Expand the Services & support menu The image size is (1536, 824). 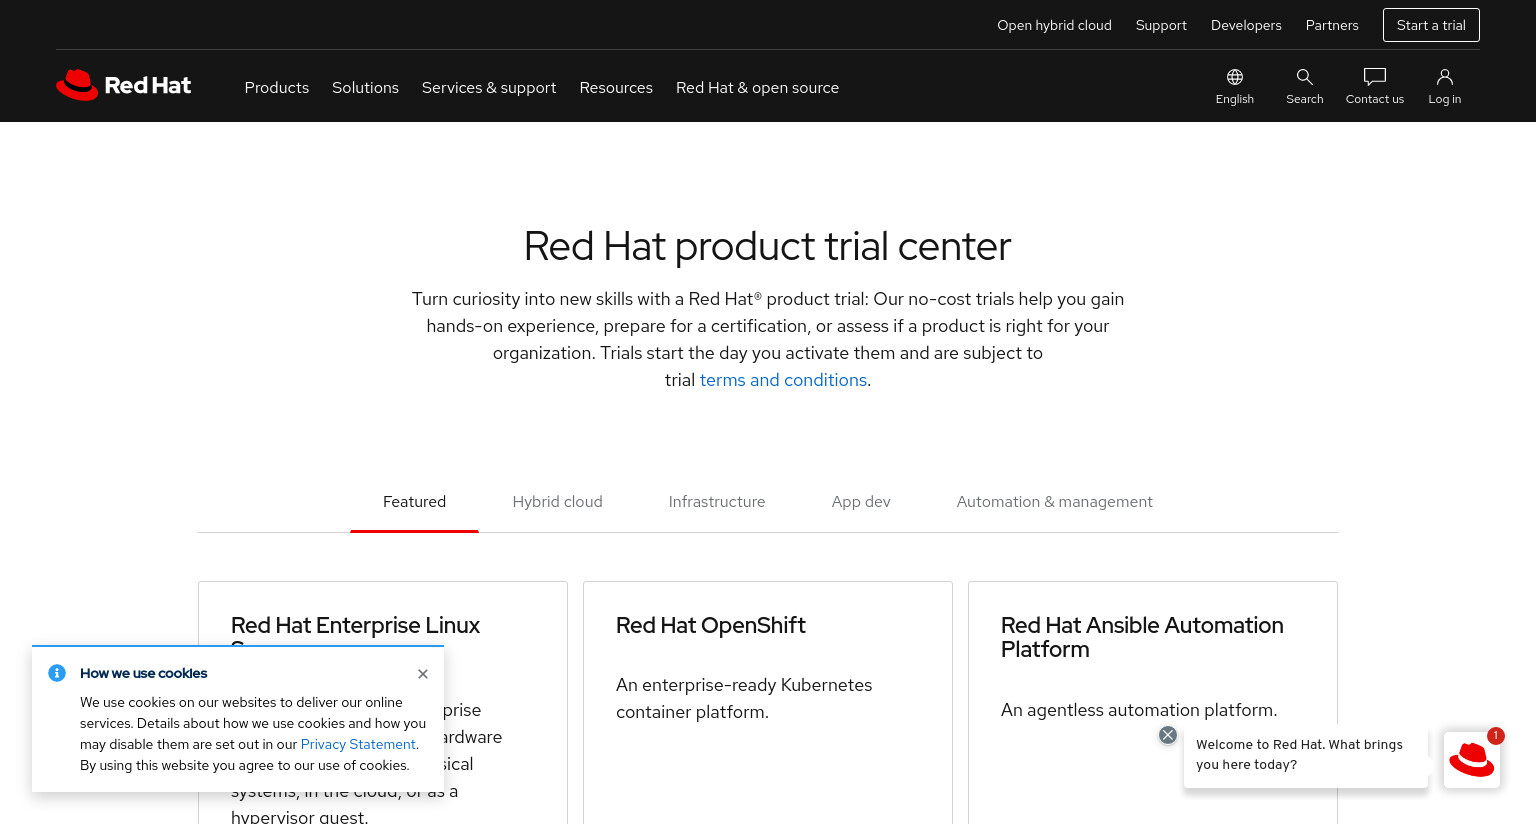pos(489,88)
